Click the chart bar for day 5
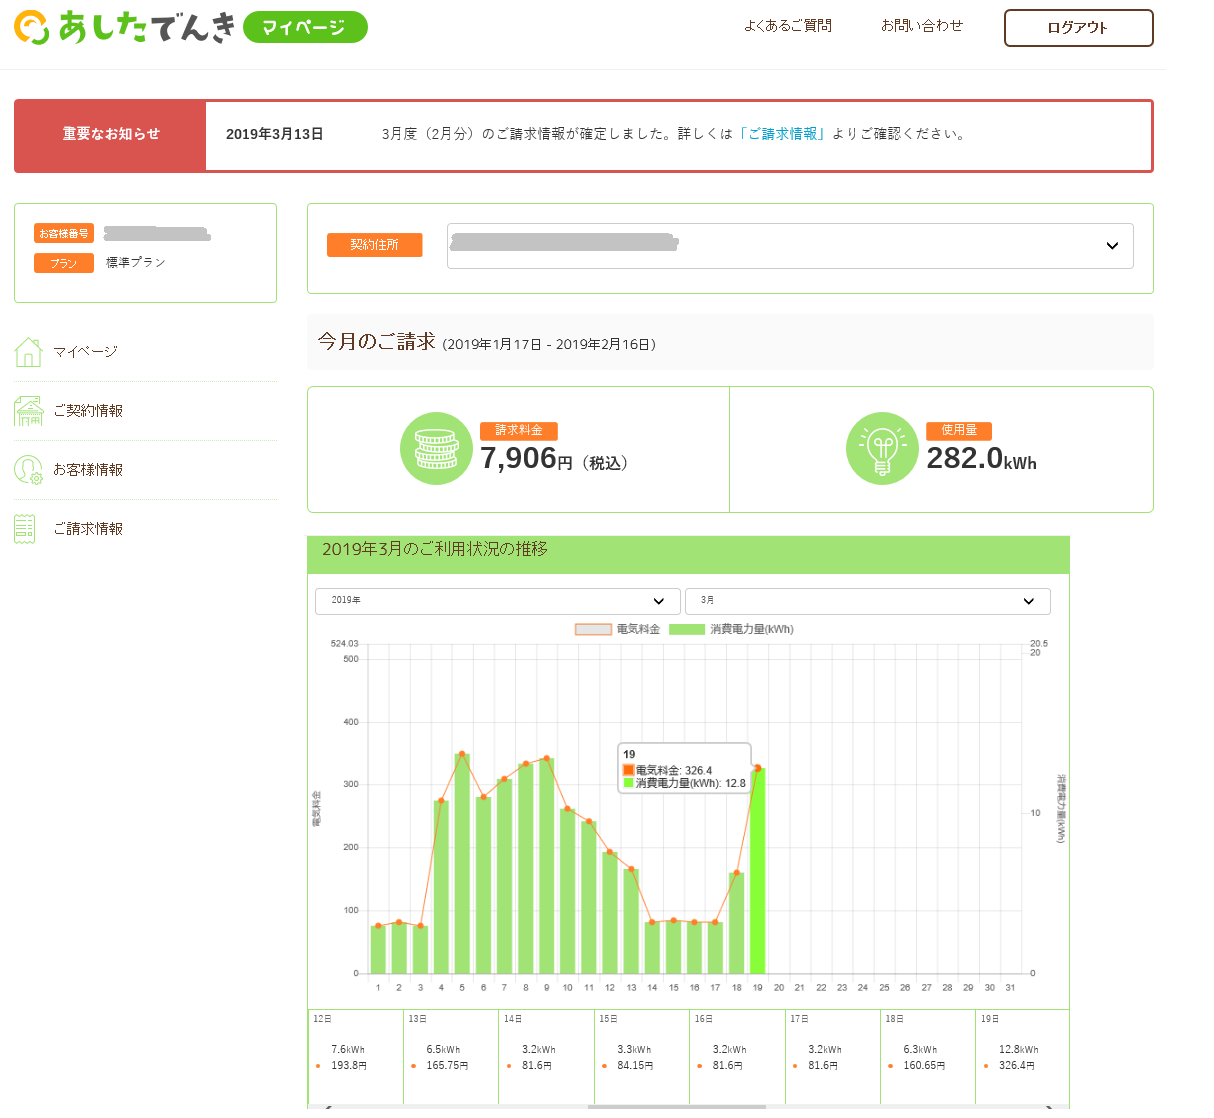The width and height of the screenshot is (1214, 1118). click(462, 863)
